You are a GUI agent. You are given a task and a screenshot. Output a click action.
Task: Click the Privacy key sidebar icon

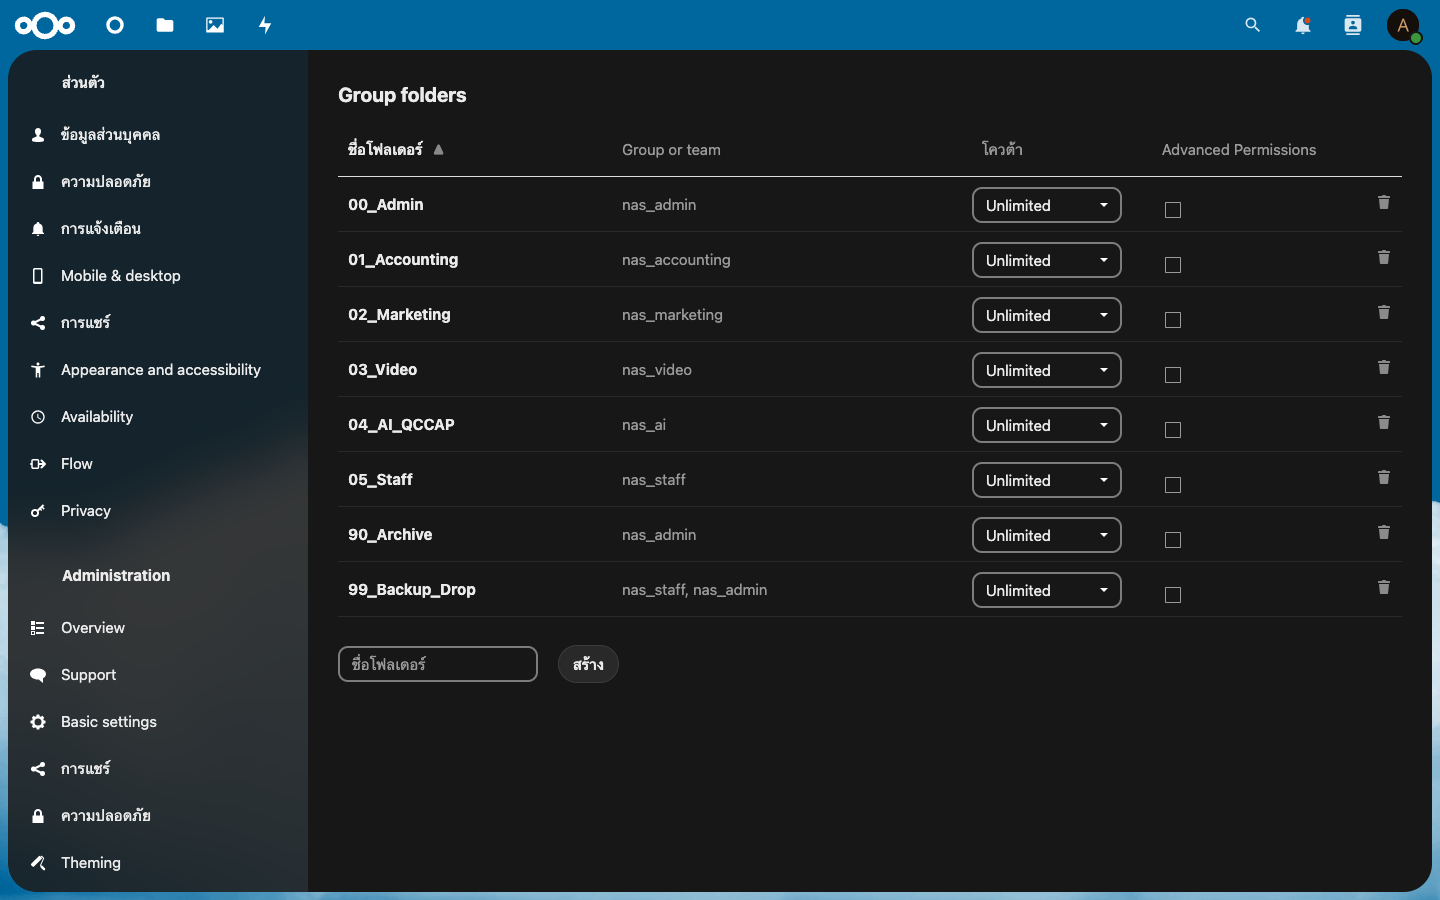[38, 511]
